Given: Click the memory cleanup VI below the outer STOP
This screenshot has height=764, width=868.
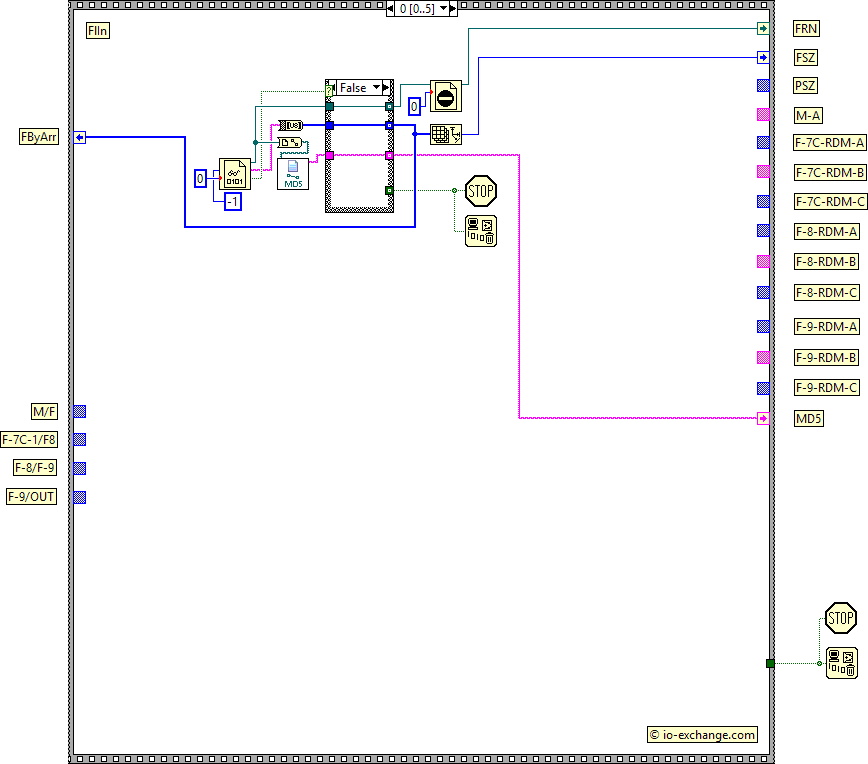Looking at the screenshot, I should click(841, 663).
